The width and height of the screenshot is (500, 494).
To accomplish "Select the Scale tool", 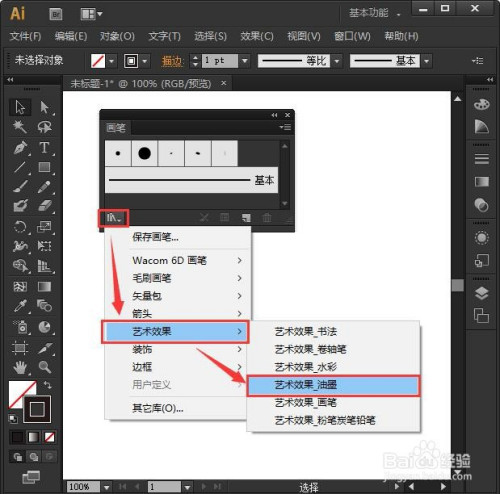I will point(44,227).
